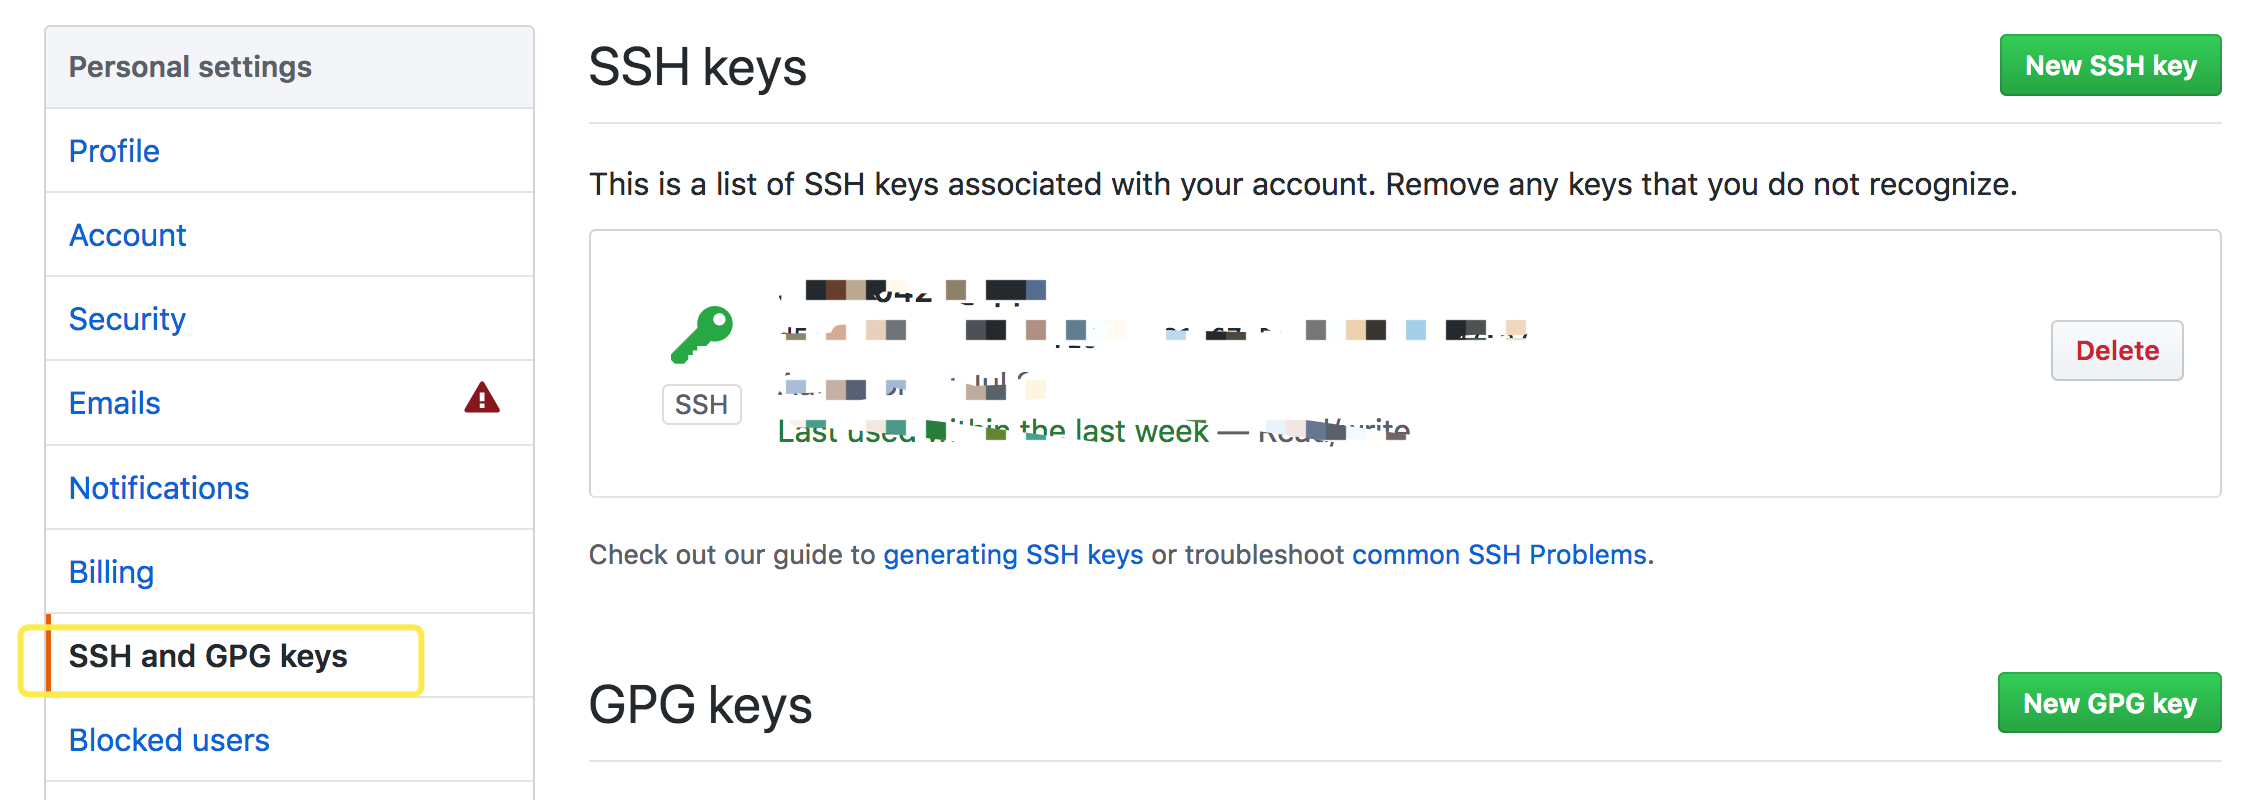Click the SSH badge under the key icon
The height and width of the screenshot is (800, 2264).
[700, 404]
